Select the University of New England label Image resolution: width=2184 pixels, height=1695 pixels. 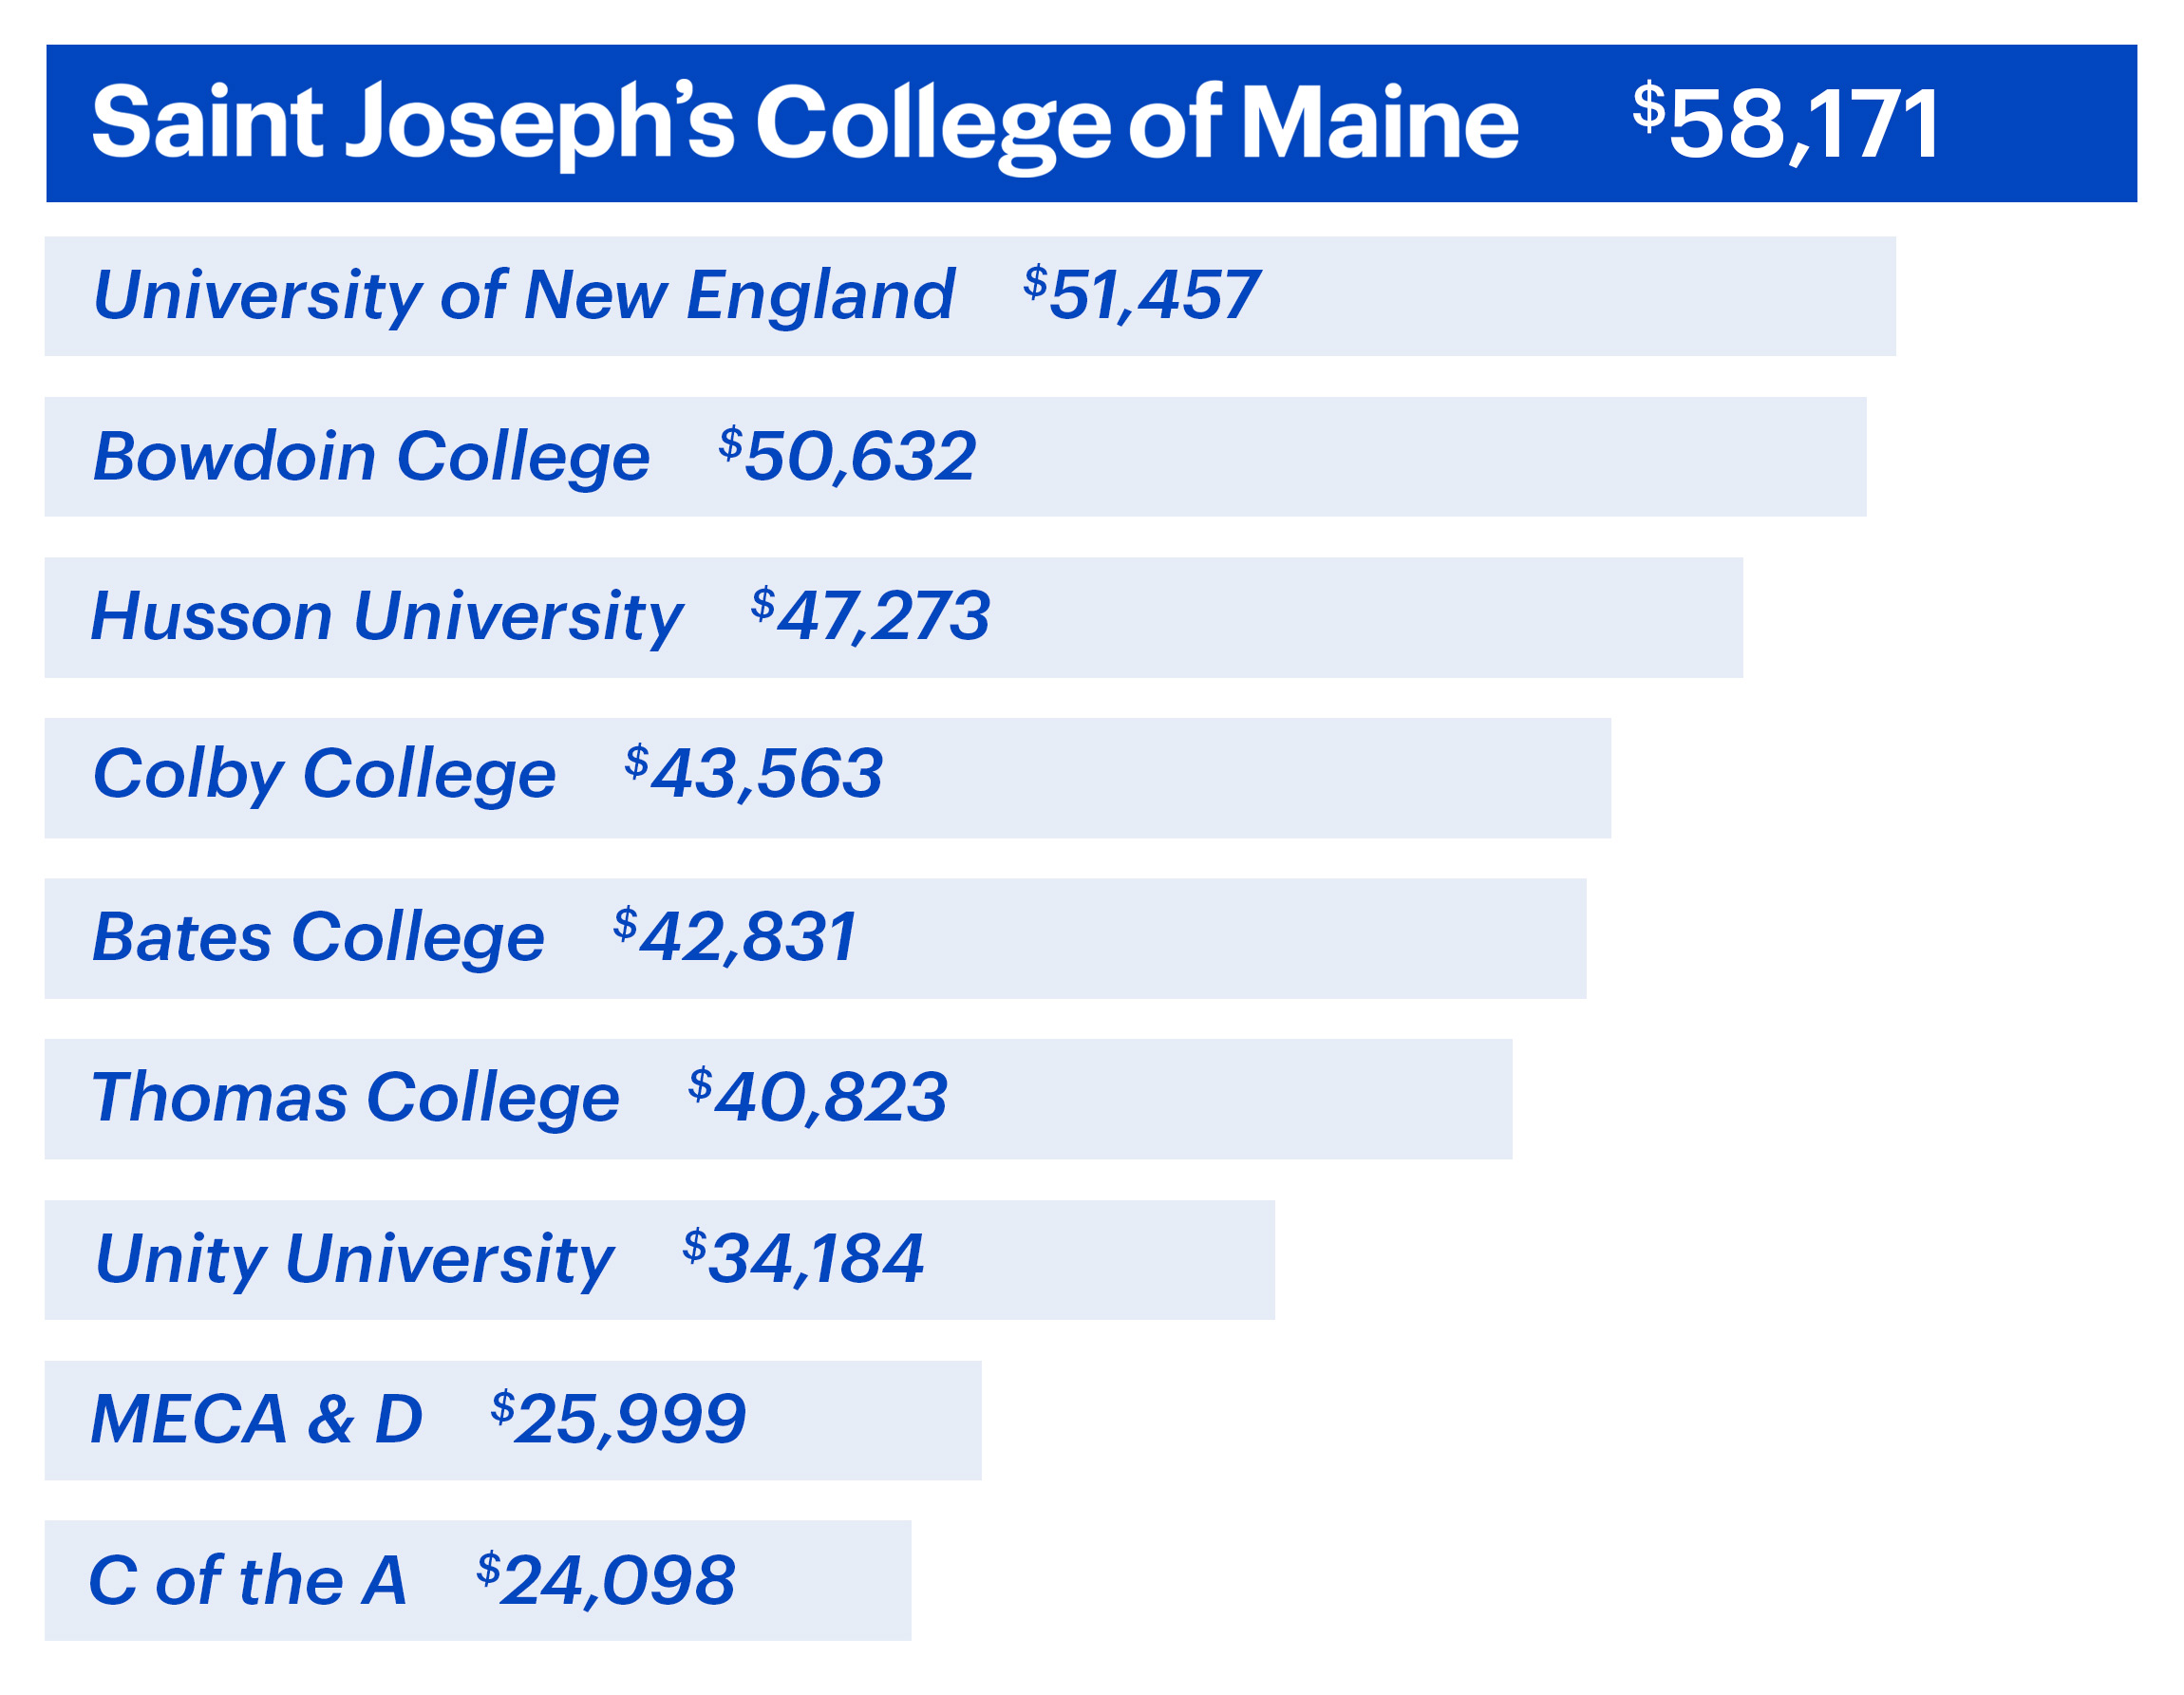(523, 296)
